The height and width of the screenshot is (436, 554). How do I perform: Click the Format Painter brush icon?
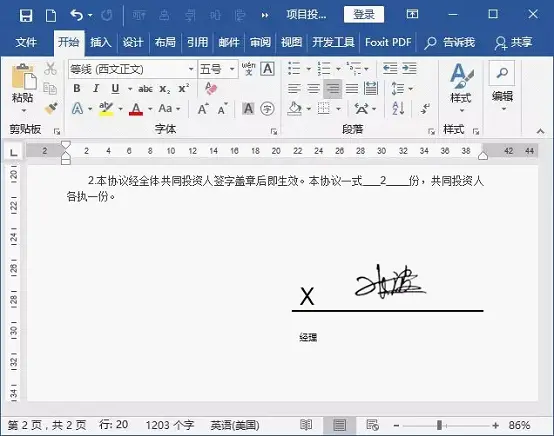pos(51,108)
